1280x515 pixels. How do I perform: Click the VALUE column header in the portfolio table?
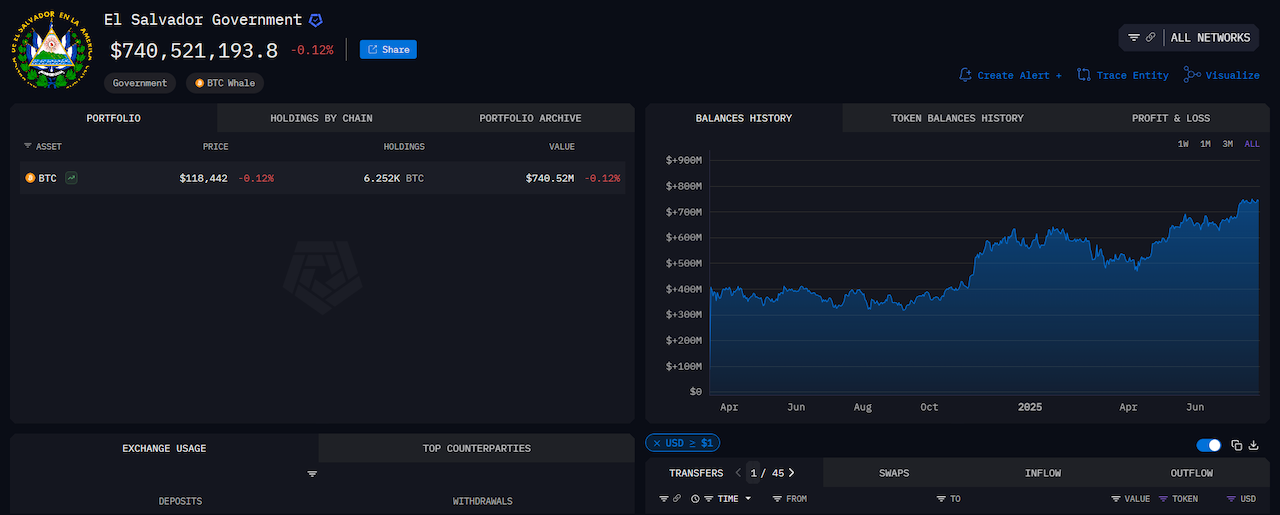click(562, 147)
